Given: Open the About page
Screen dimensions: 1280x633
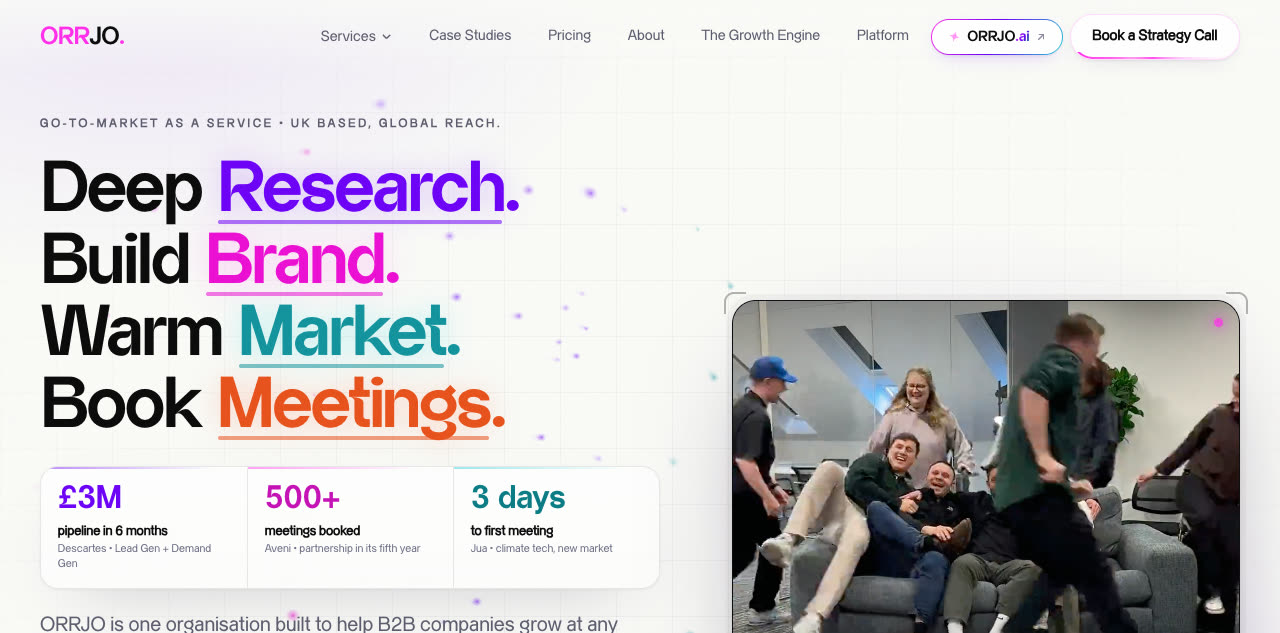Looking at the screenshot, I should pyautogui.click(x=646, y=35).
